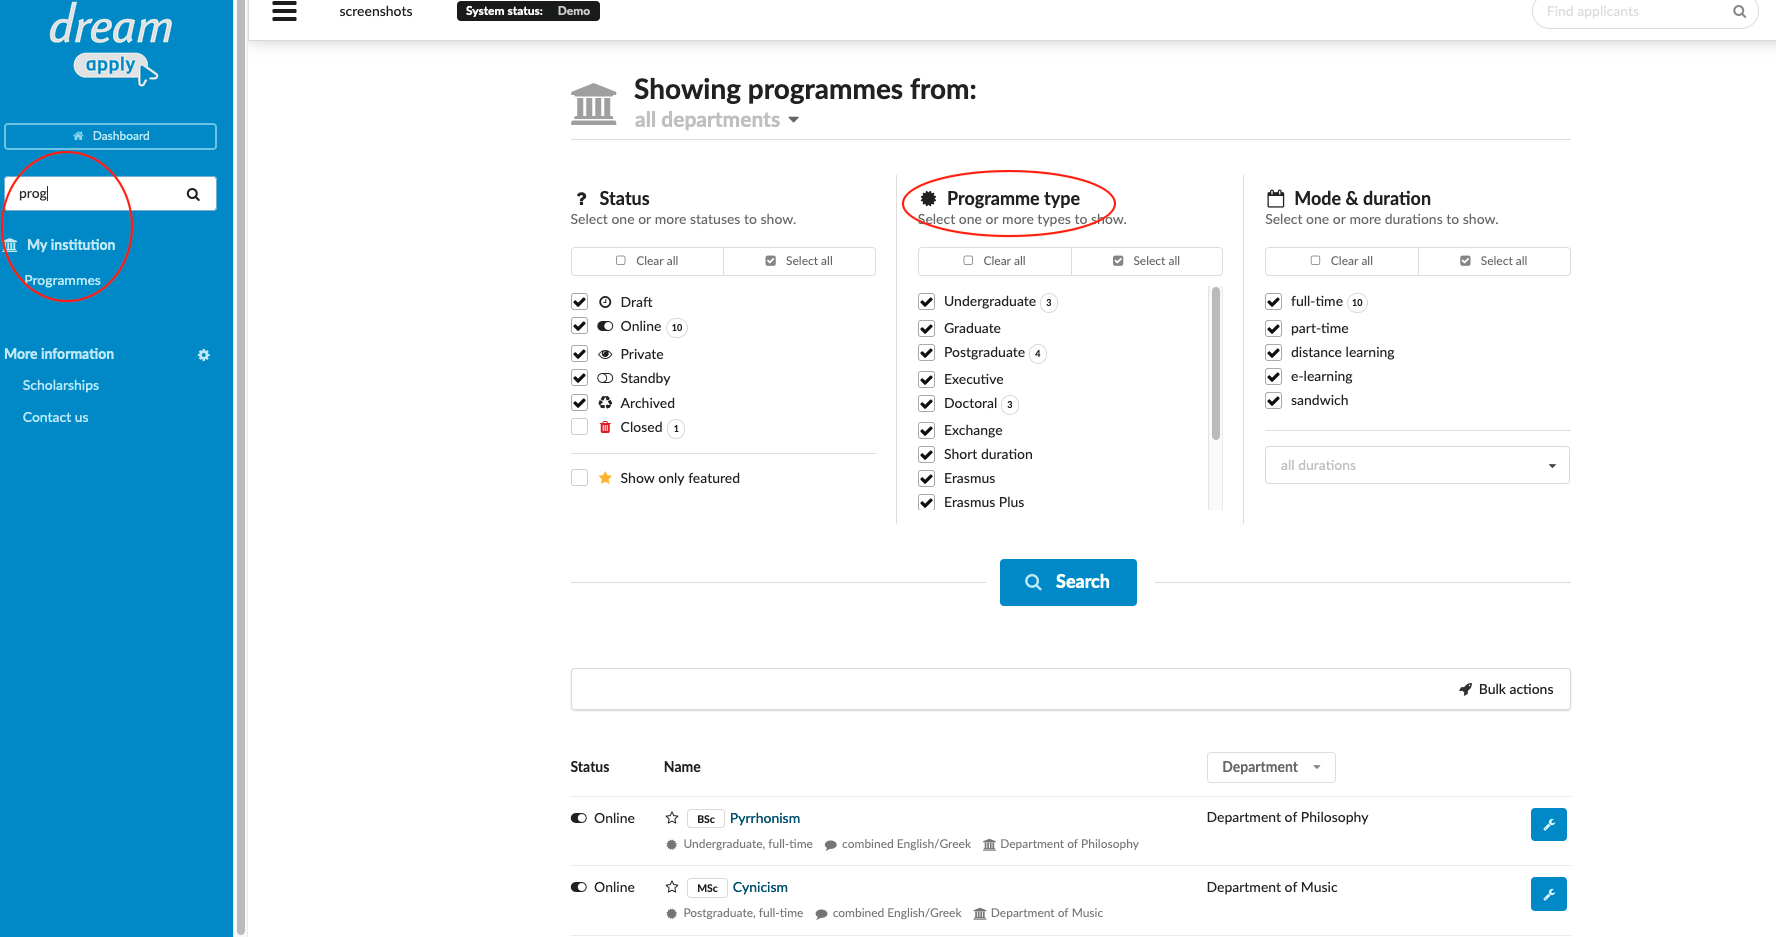This screenshot has height=937, width=1776.
Task: Clear all Status filters
Action: point(647,261)
